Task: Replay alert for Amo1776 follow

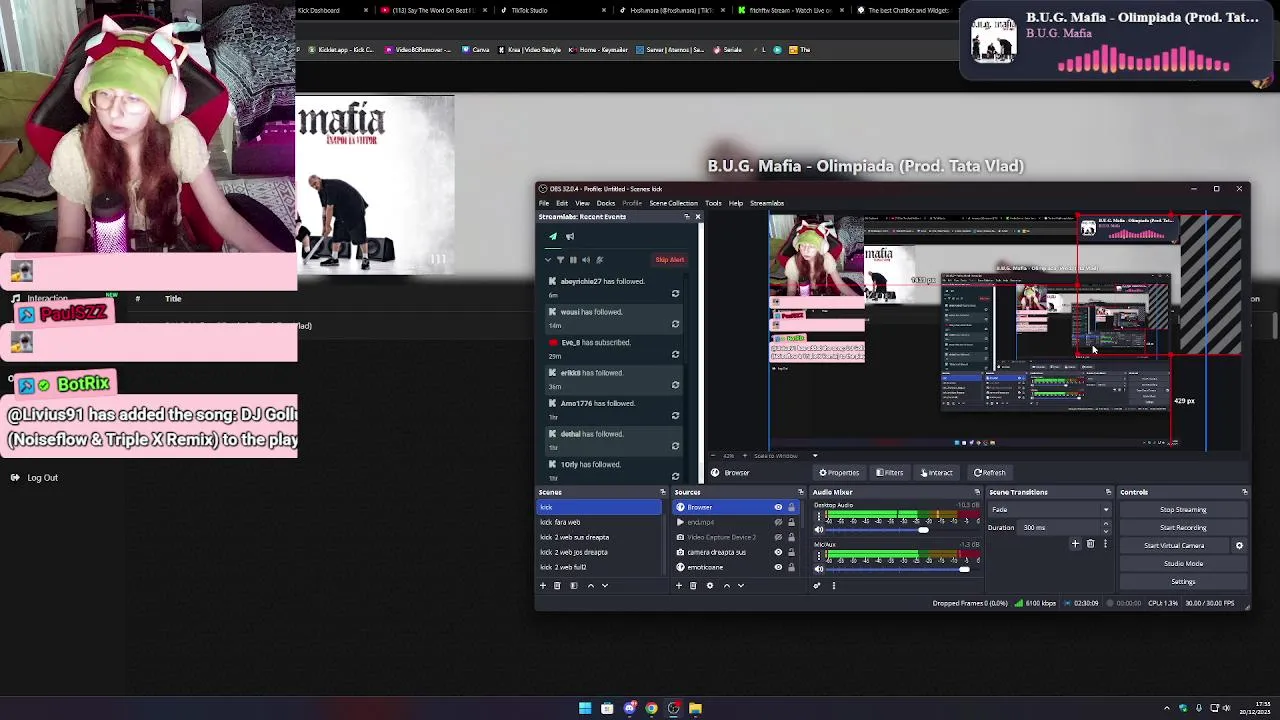Action: [675, 416]
